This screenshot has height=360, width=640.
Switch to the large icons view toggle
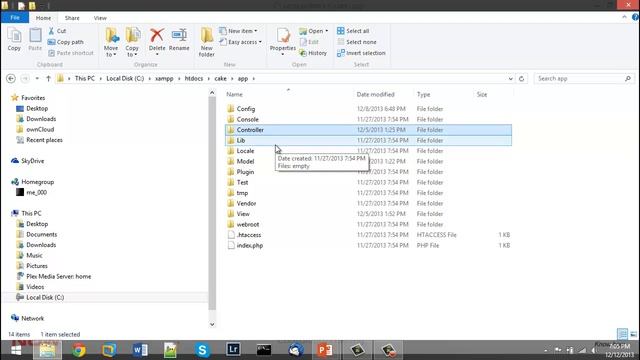click(x=633, y=334)
